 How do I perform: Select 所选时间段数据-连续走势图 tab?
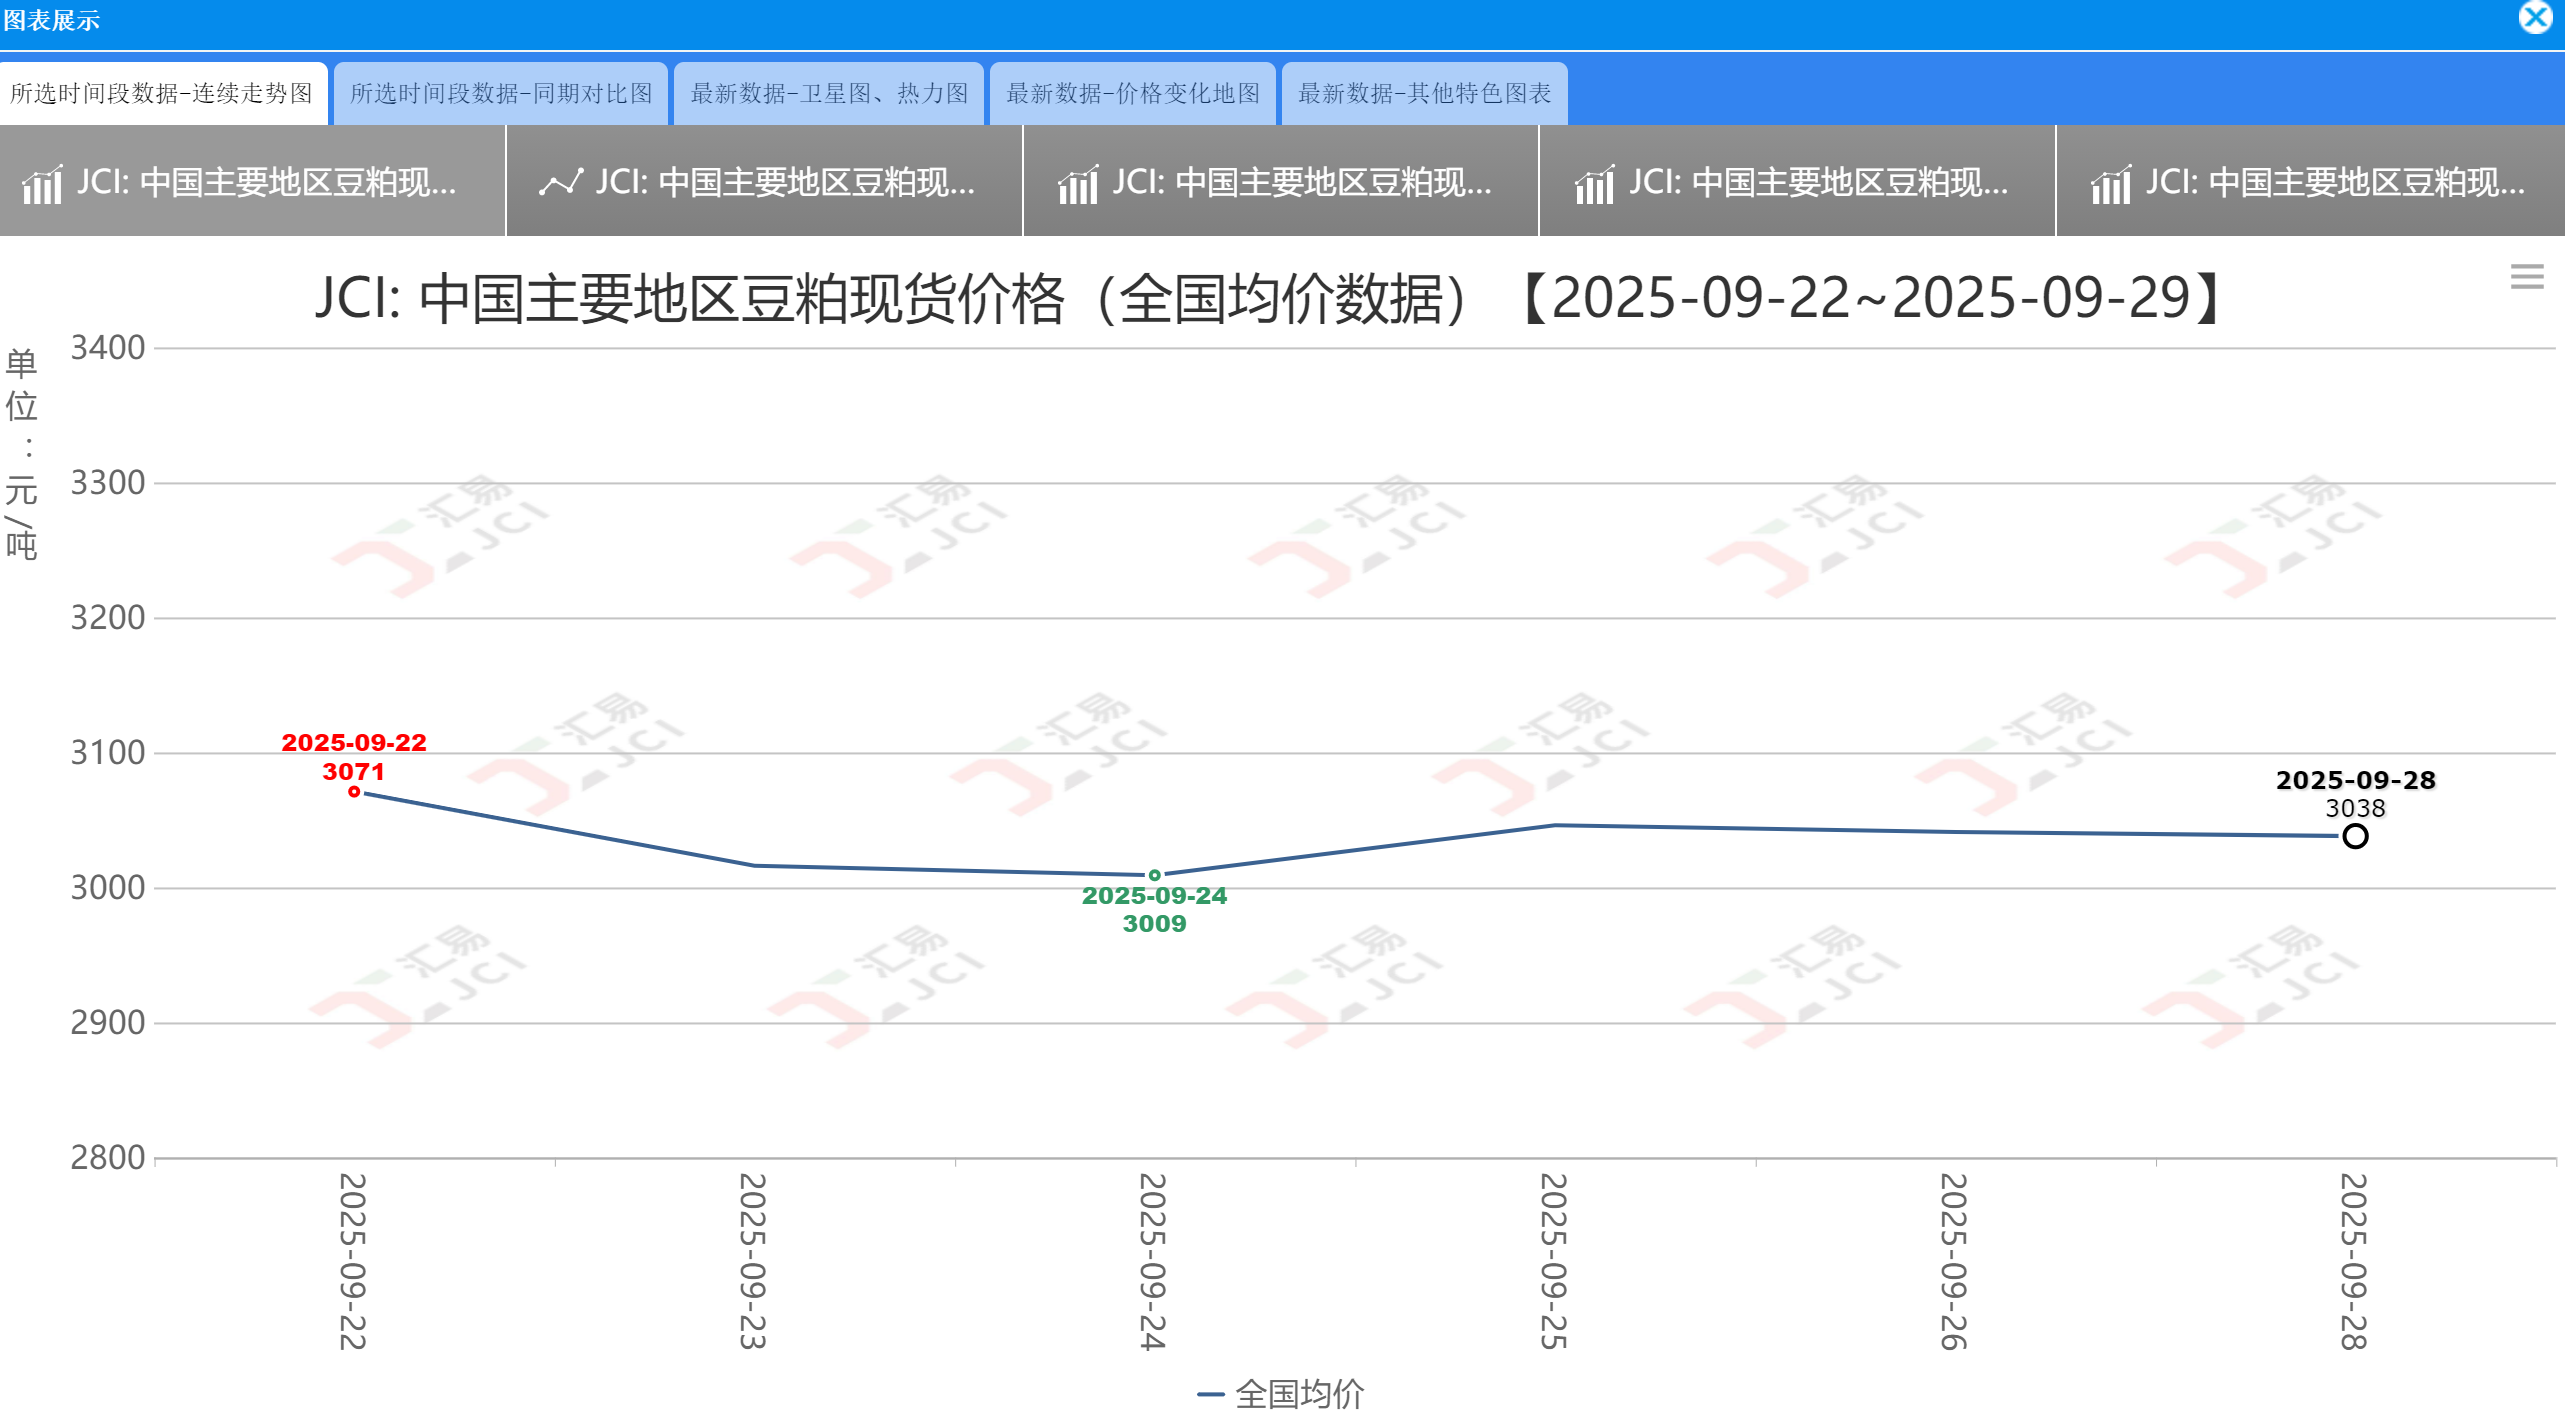(162, 94)
